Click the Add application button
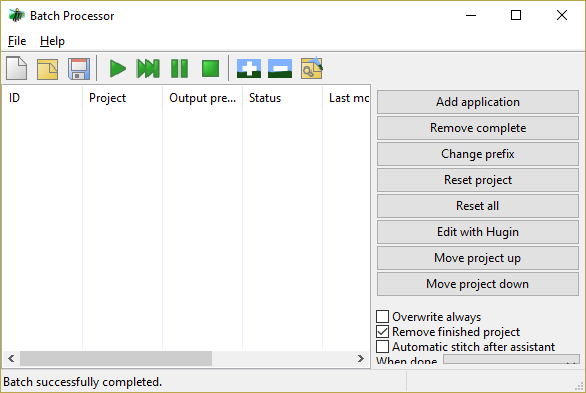The image size is (586, 393). point(478,102)
